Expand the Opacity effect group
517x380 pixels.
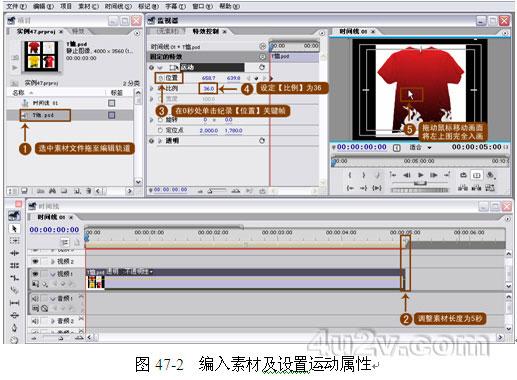pos(160,141)
